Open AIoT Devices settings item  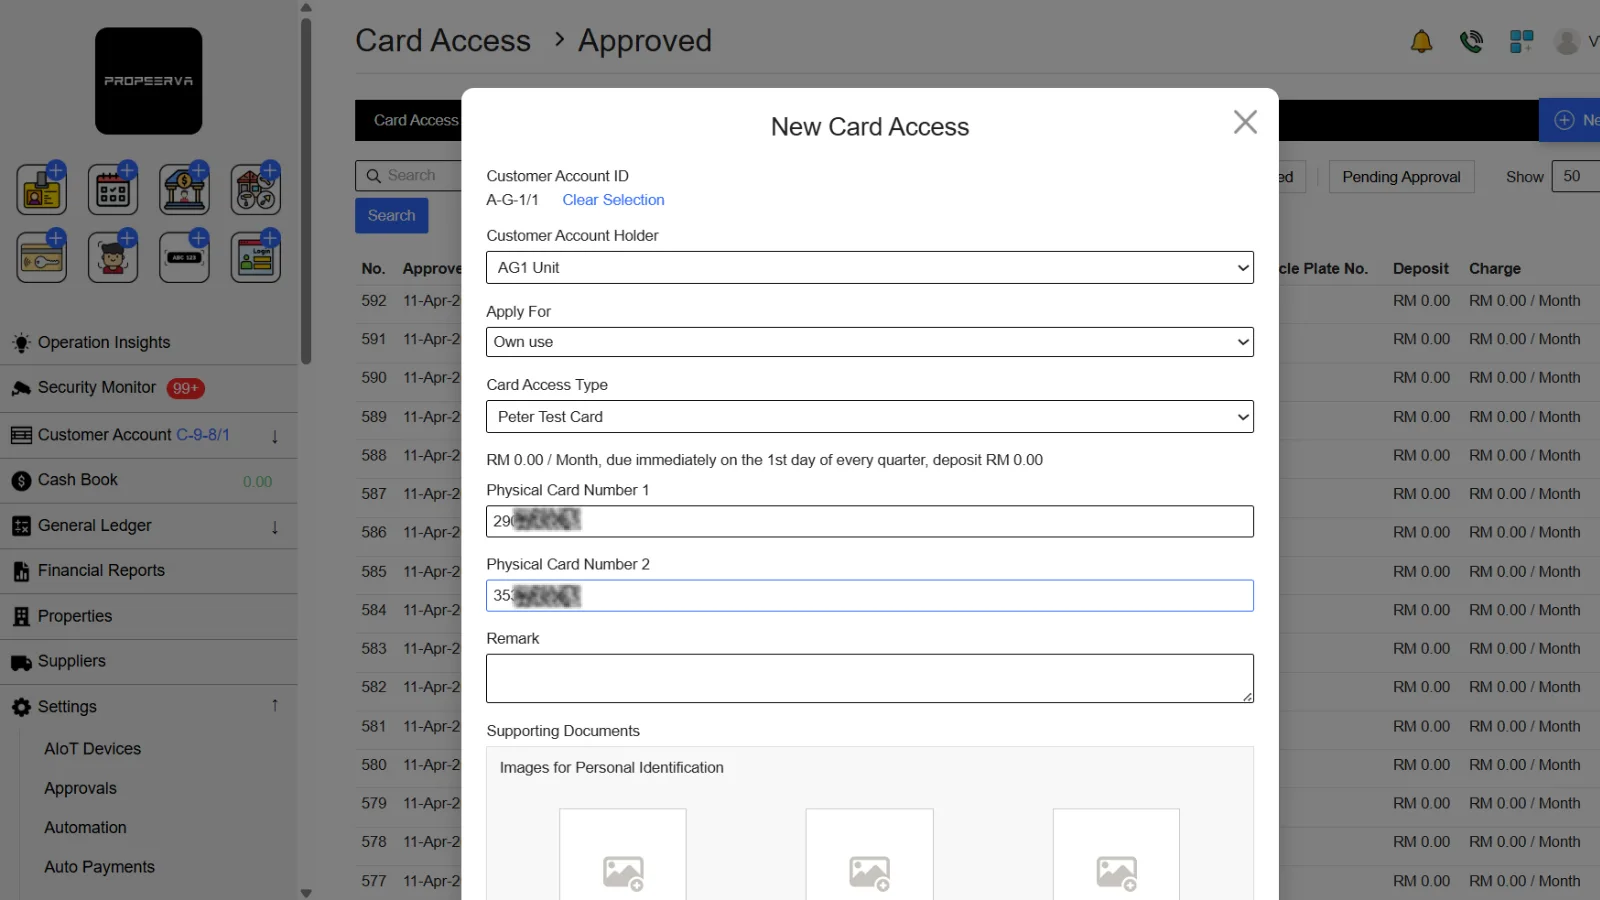[x=92, y=749]
